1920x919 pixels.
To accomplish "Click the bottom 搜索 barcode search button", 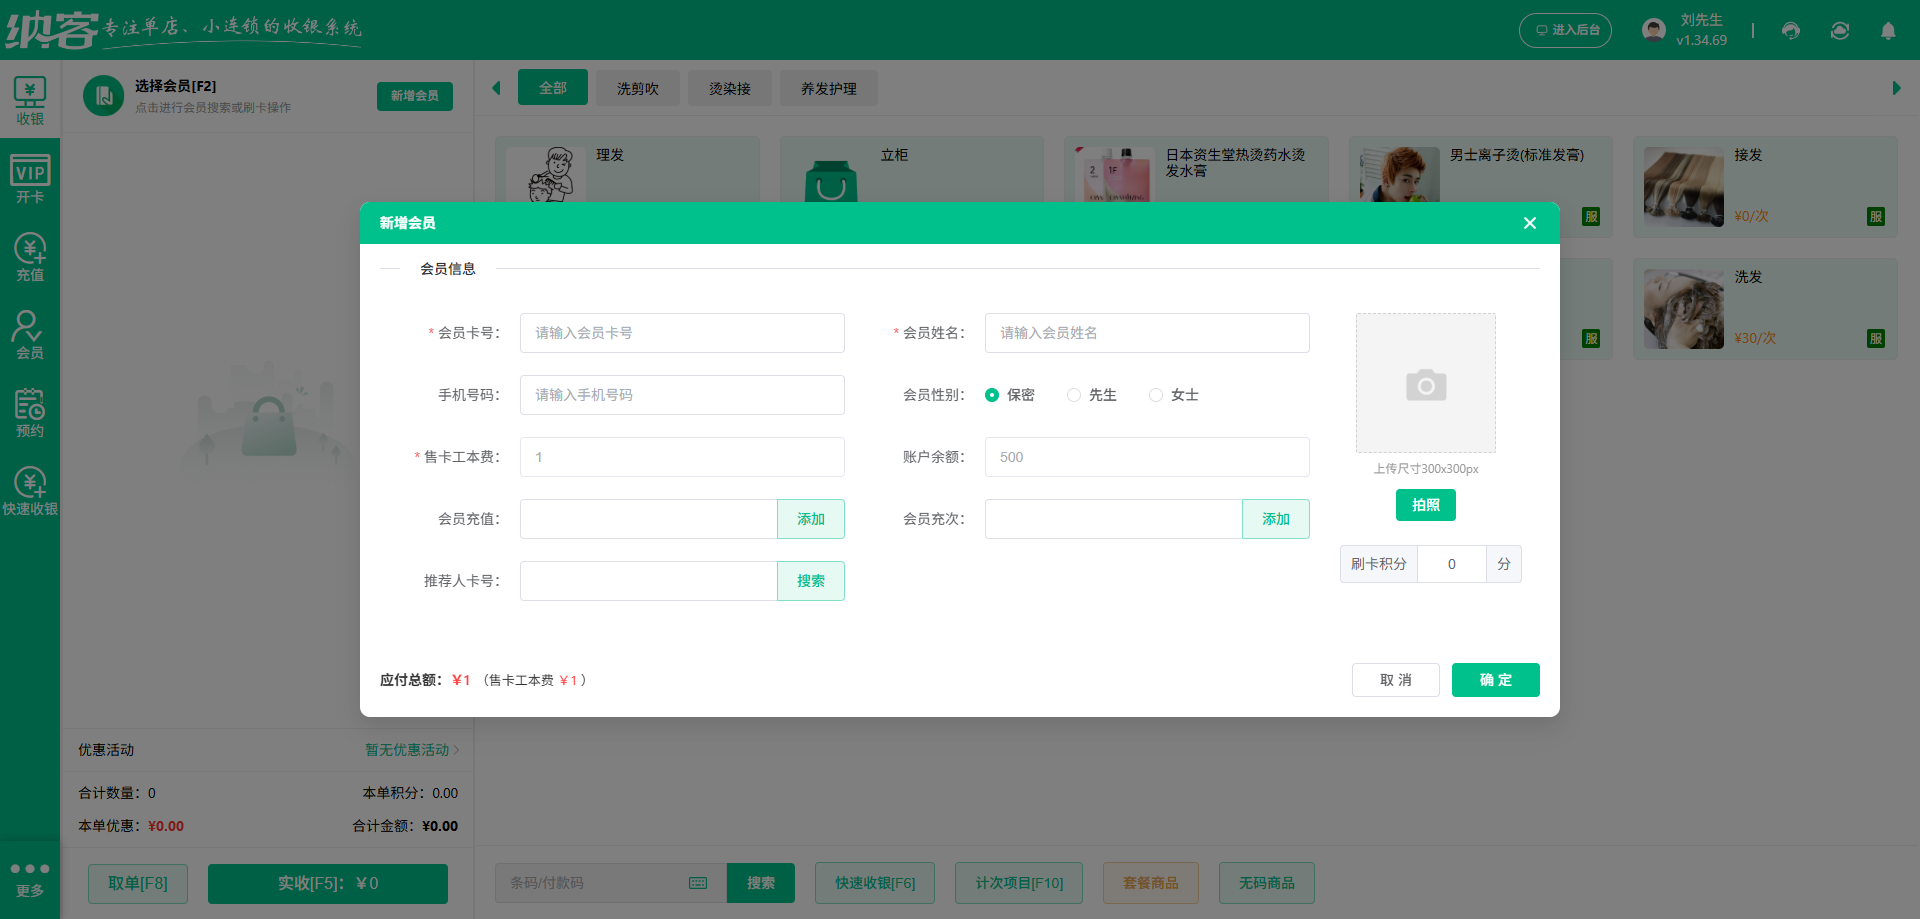I will tap(761, 883).
